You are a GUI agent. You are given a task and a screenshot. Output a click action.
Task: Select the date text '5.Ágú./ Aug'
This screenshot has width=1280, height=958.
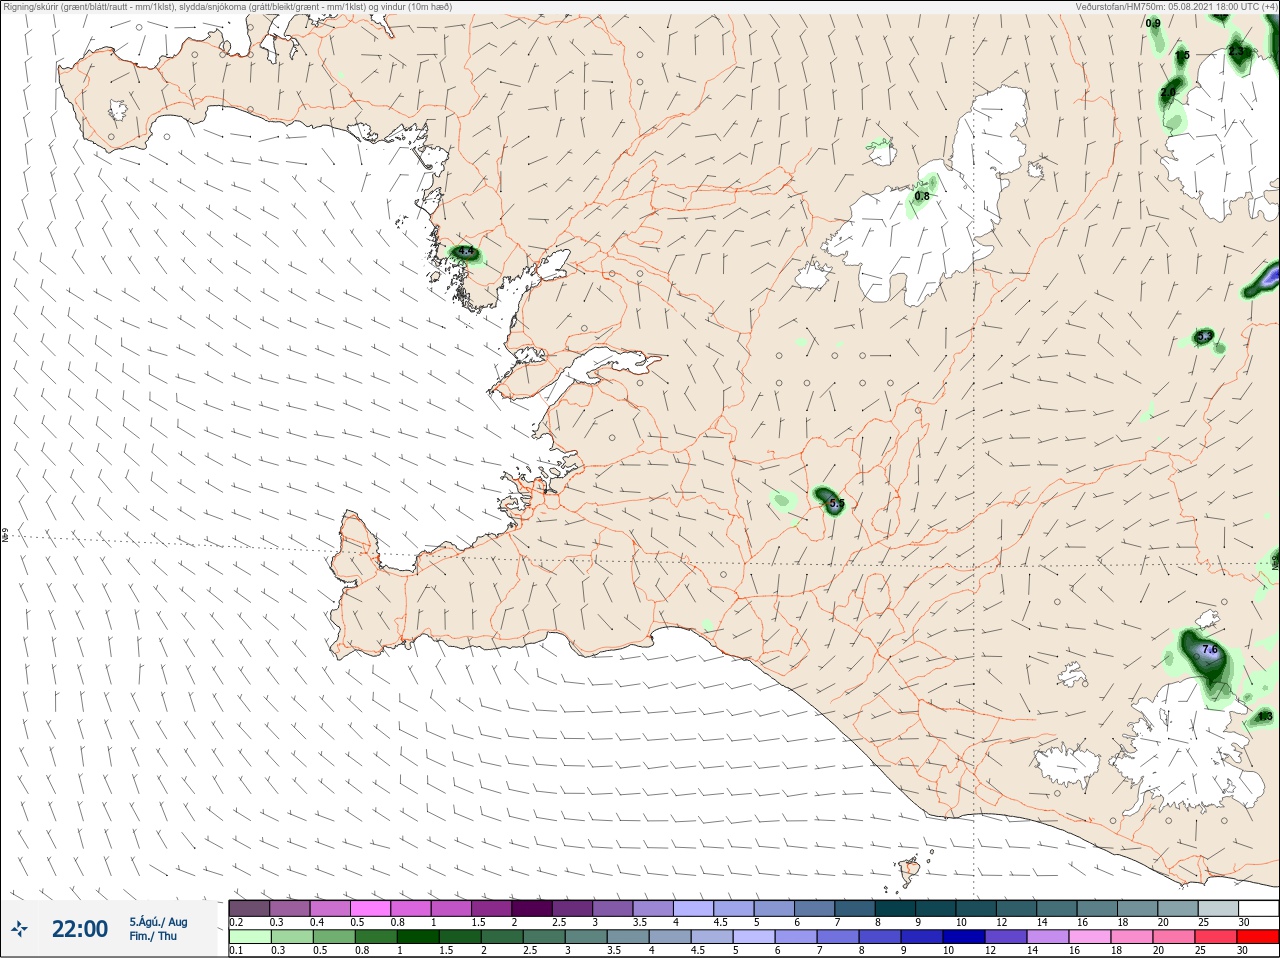click(158, 922)
